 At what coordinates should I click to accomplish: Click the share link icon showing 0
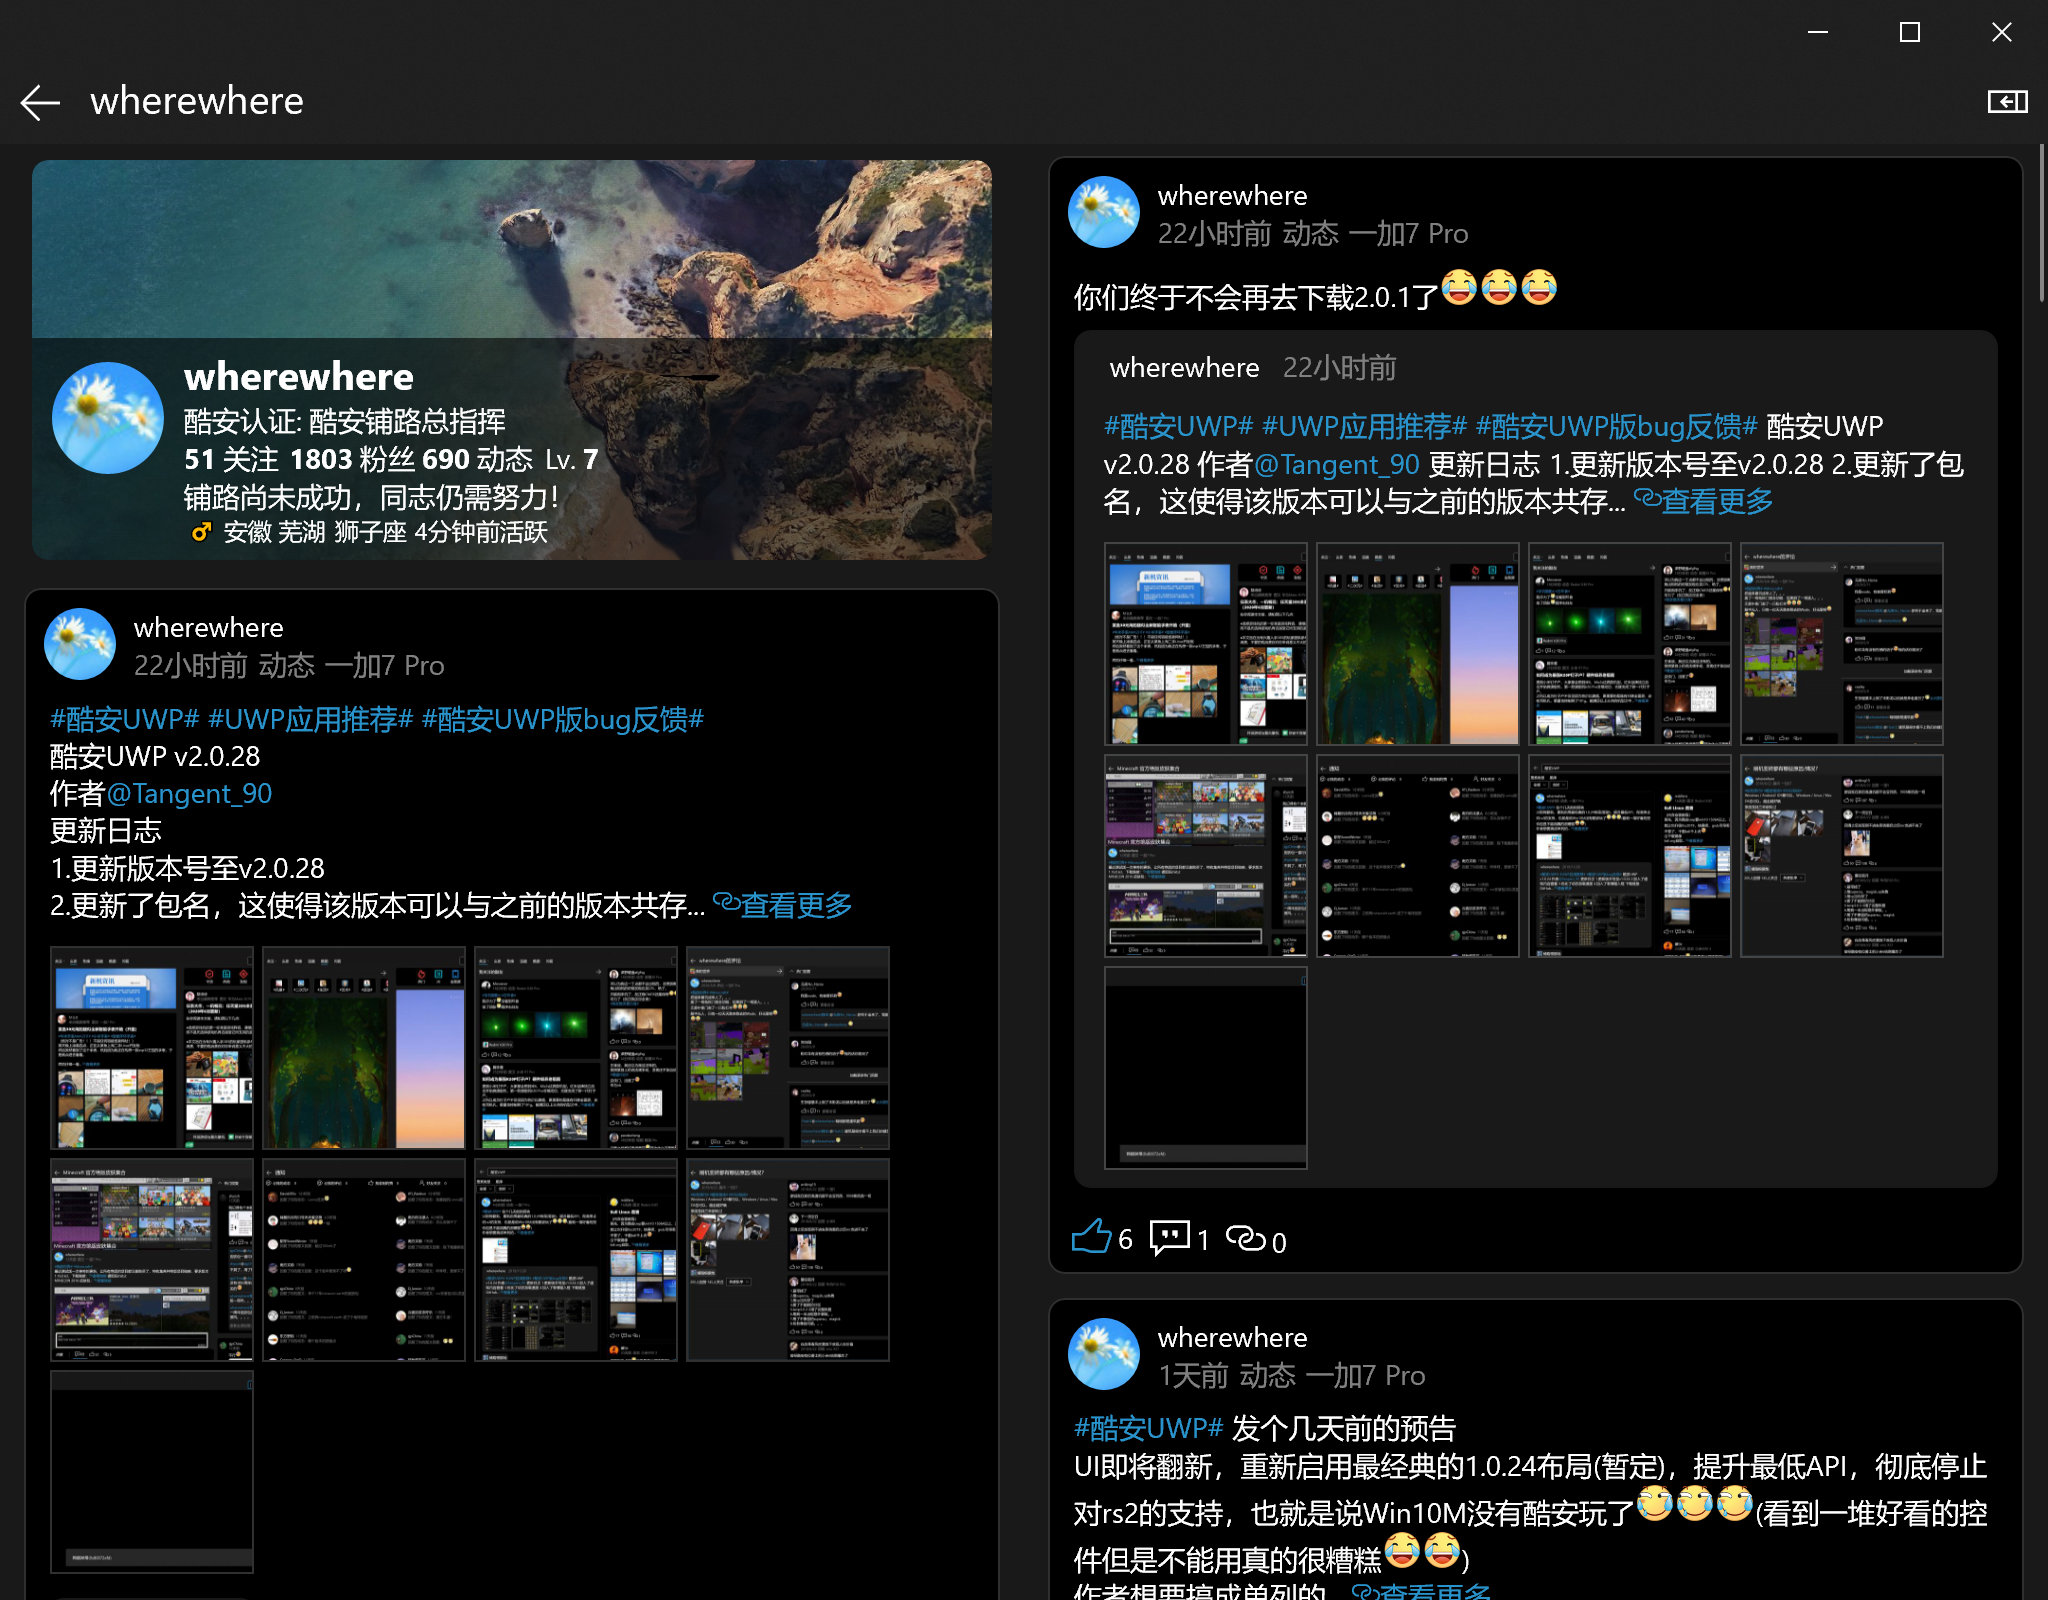coord(1246,1238)
